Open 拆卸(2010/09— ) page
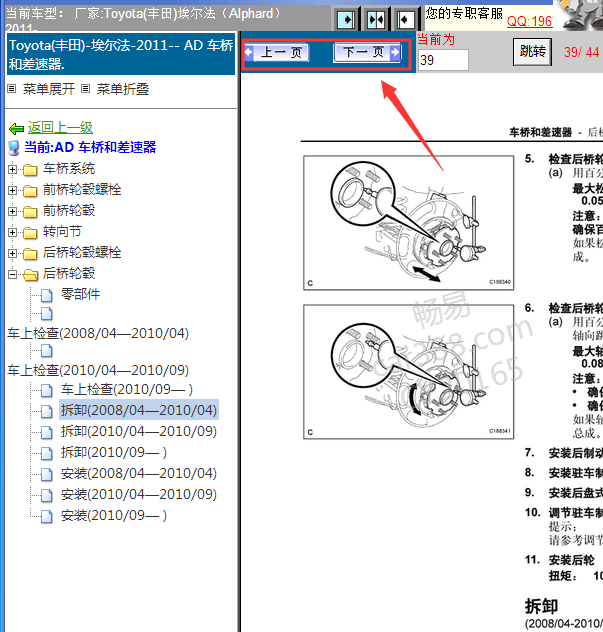The height and width of the screenshot is (632, 603). pos(114,452)
